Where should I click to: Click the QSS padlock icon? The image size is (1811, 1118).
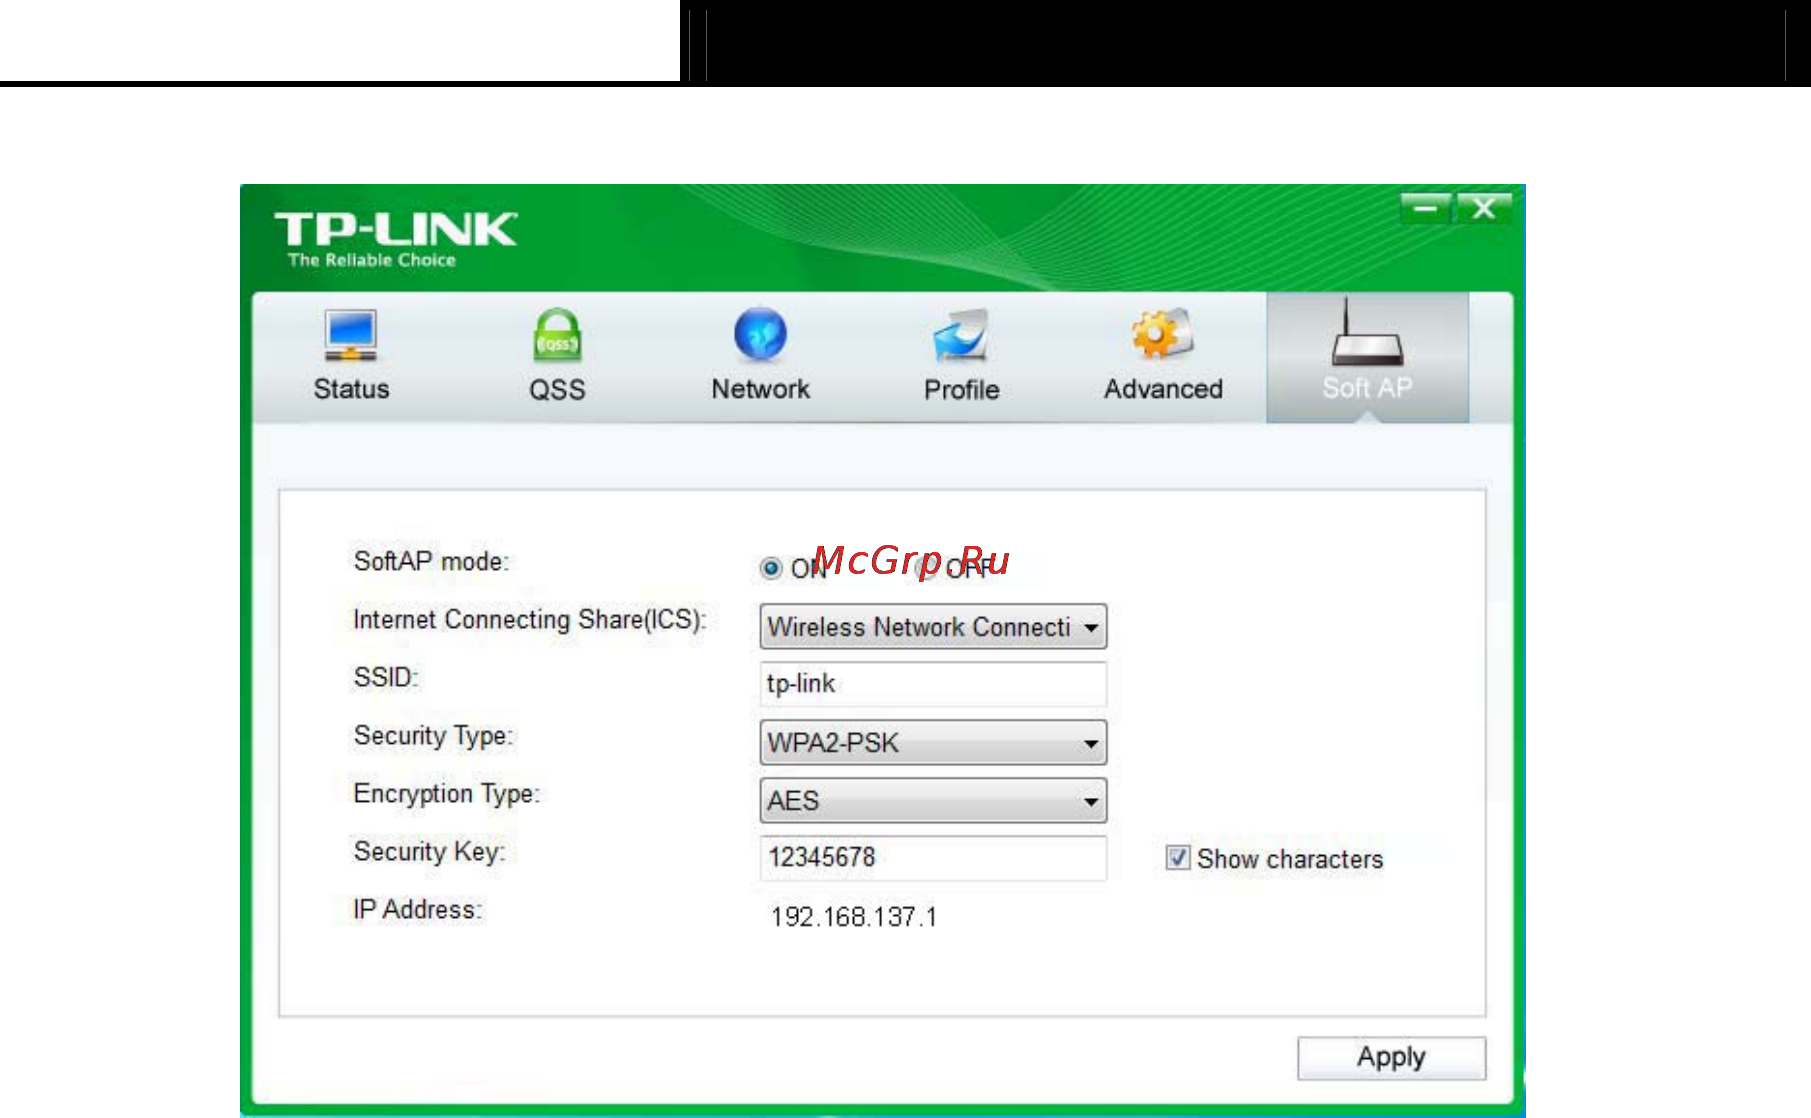(557, 336)
